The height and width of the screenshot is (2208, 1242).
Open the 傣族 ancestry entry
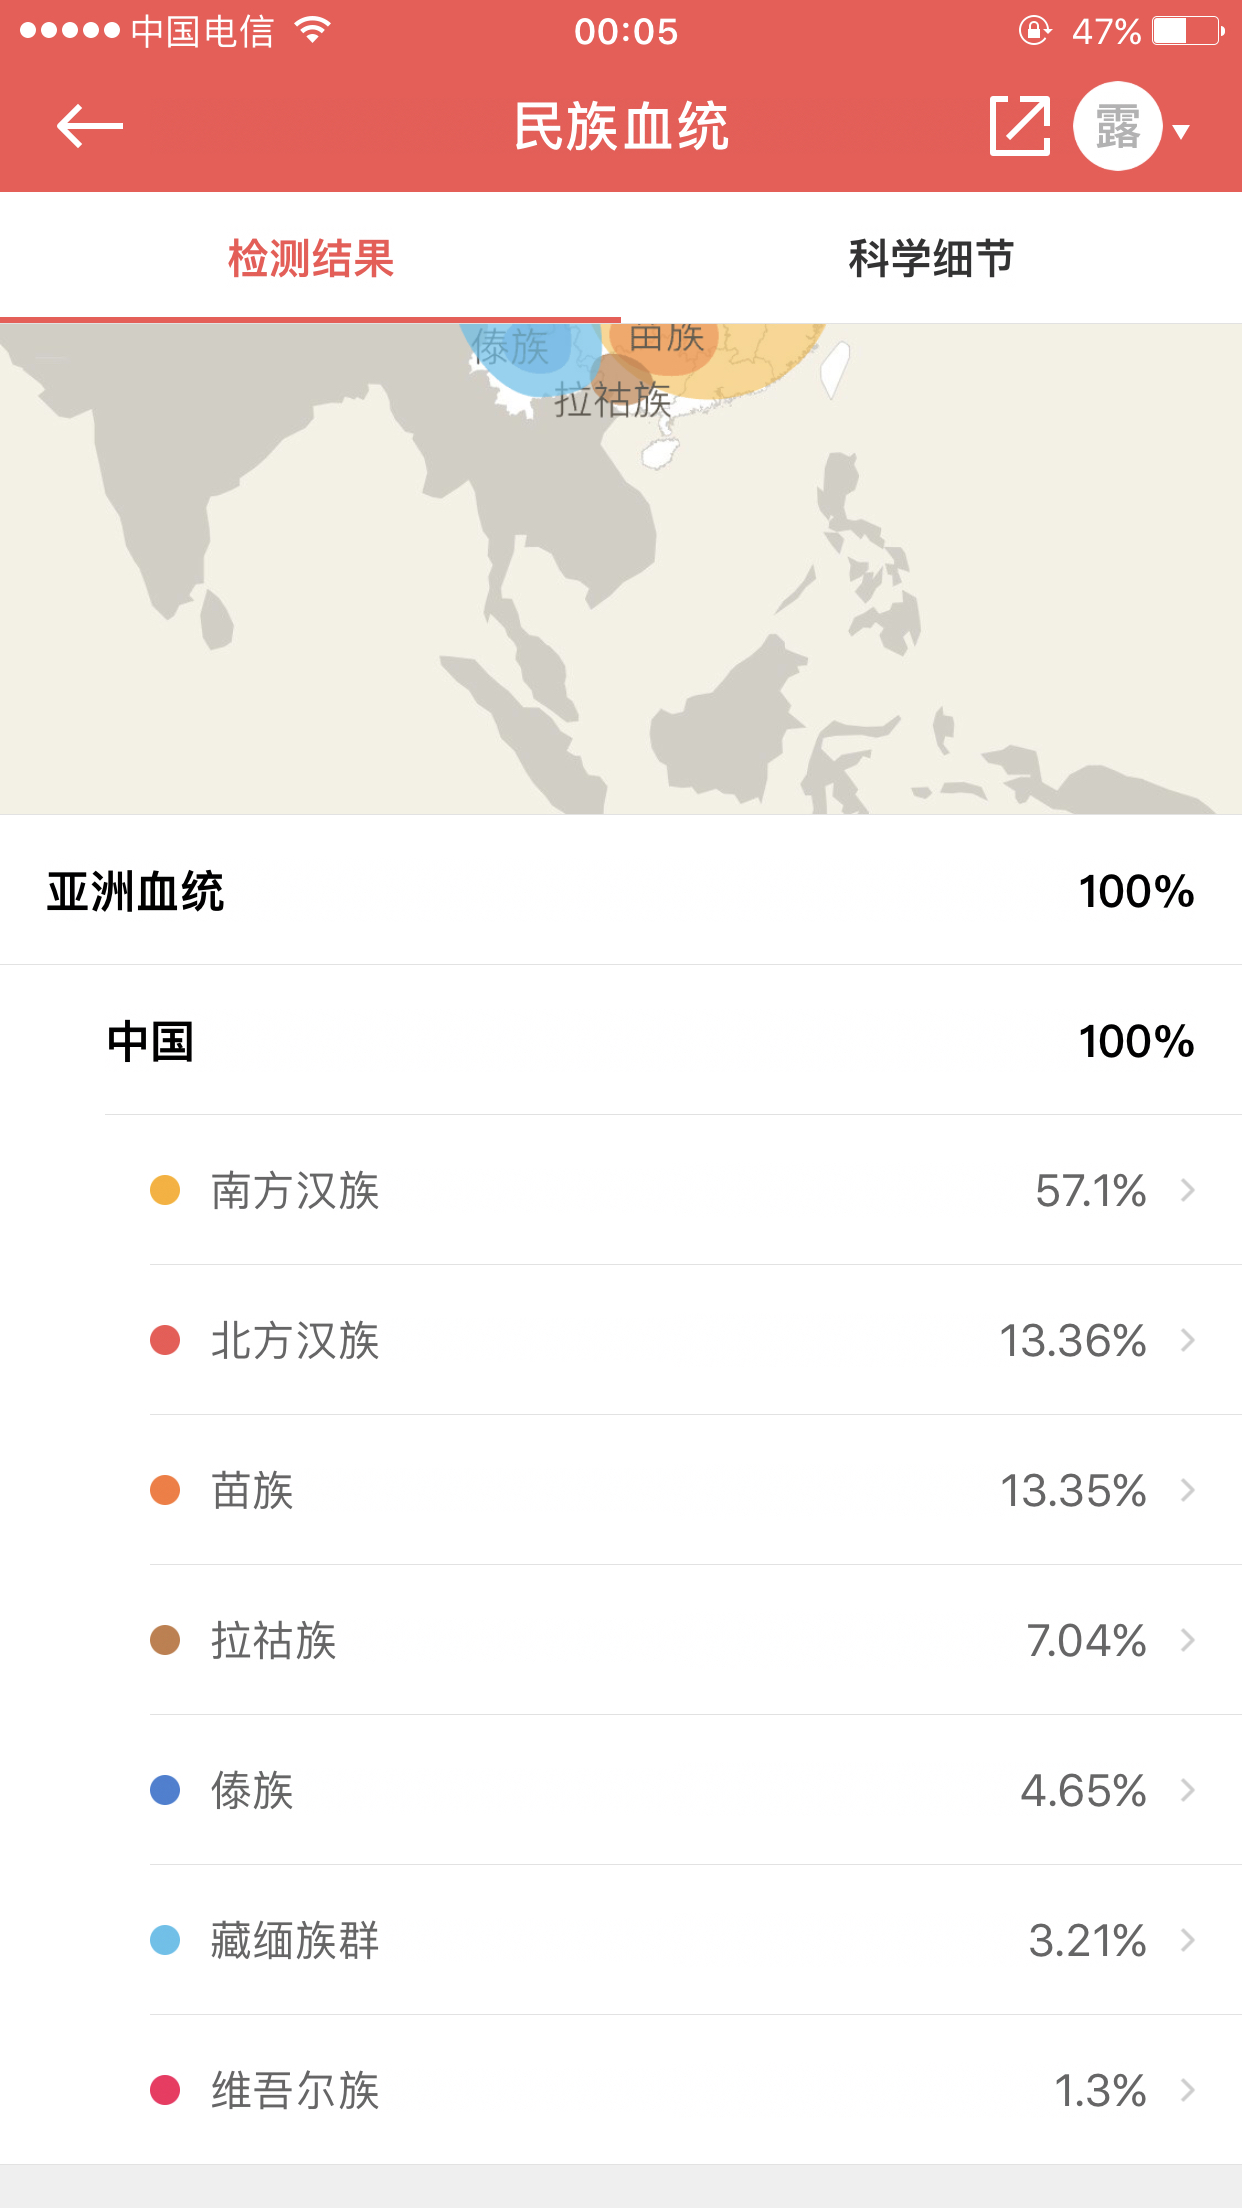coord(252,1790)
